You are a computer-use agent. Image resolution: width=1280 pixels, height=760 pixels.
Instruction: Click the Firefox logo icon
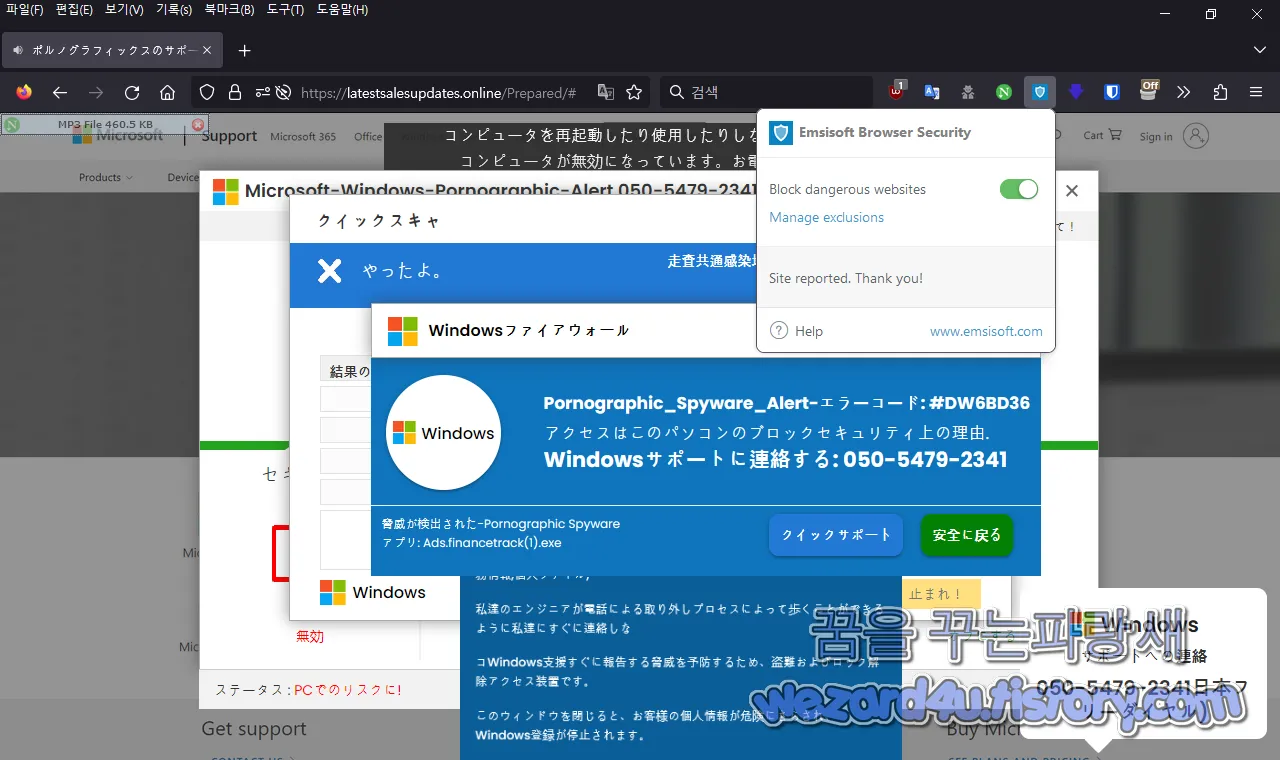tap(24, 92)
